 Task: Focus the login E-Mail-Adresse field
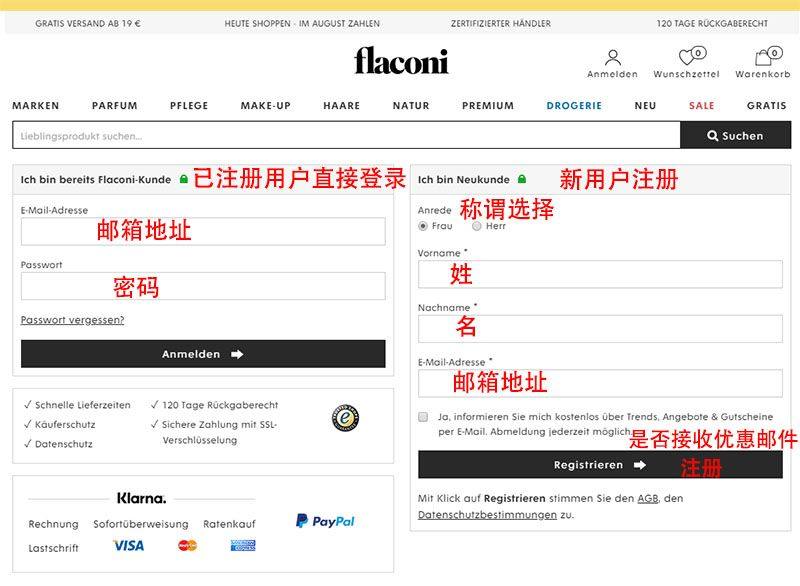pyautogui.click(x=203, y=232)
